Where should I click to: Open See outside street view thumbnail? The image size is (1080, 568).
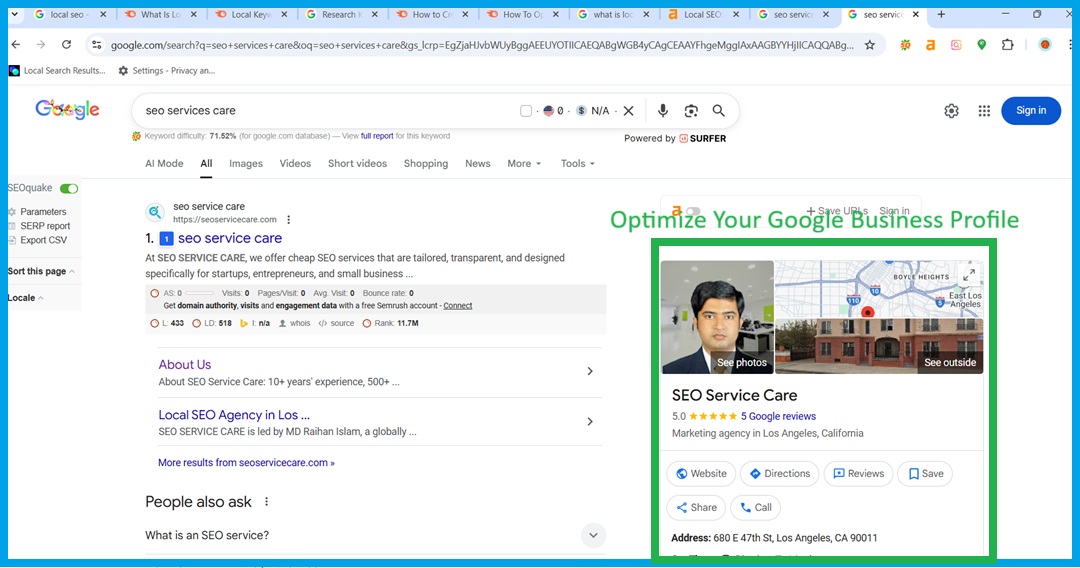tap(879, 346)
